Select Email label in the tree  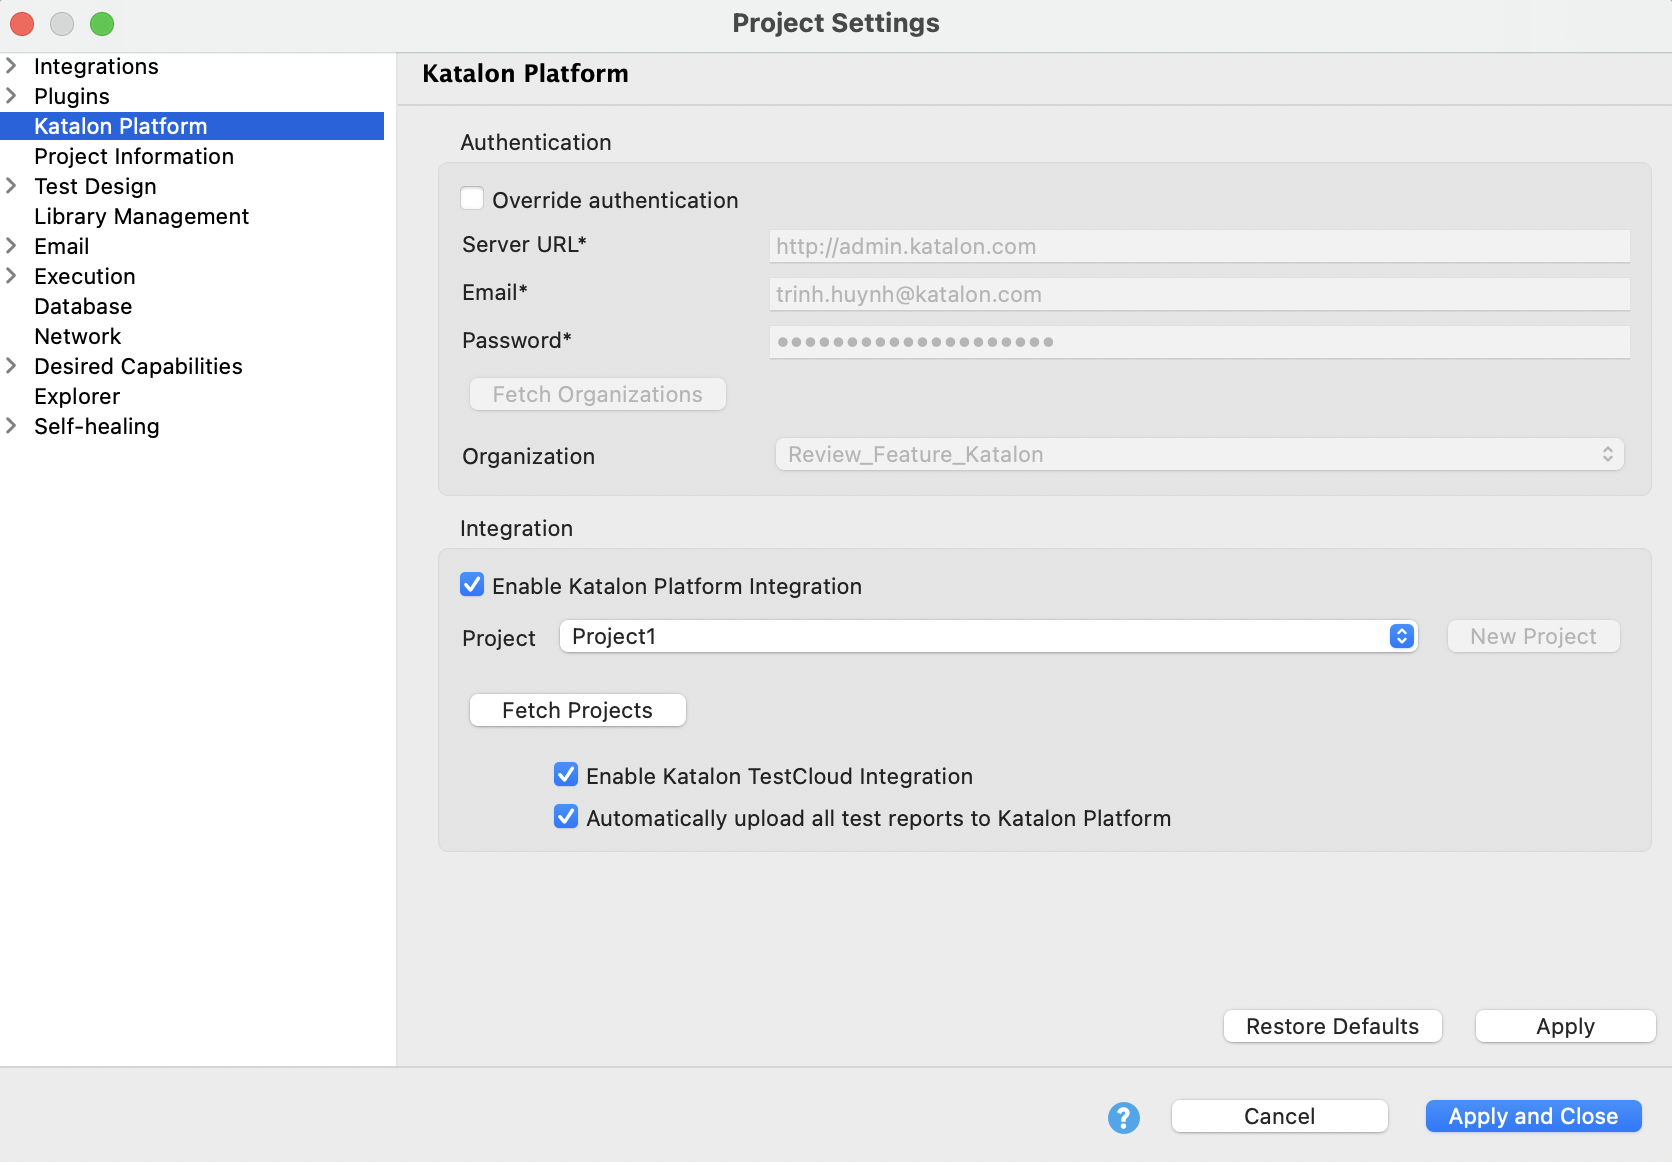point(62,246)
